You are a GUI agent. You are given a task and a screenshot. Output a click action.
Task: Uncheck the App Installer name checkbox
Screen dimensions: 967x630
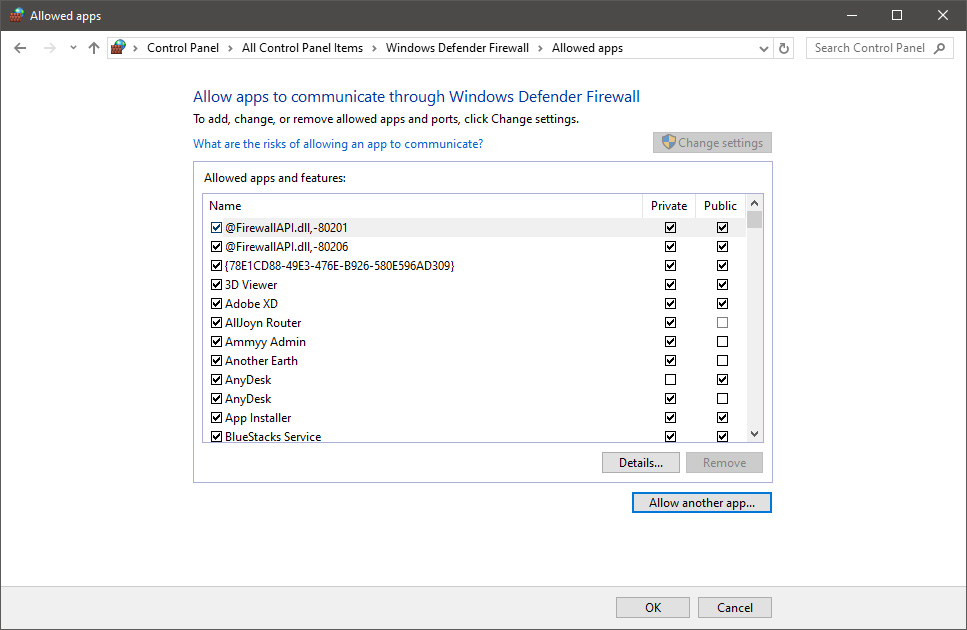(x=216, y=417)
